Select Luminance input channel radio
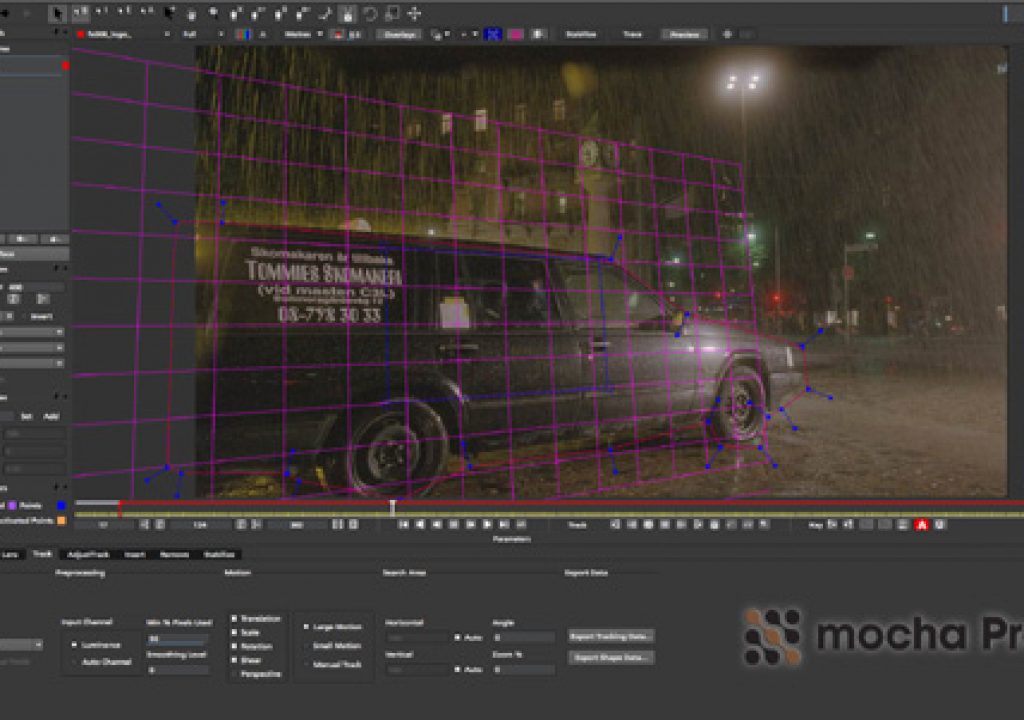The width and height of the screenshot is (1024, 720). (74, 645)
